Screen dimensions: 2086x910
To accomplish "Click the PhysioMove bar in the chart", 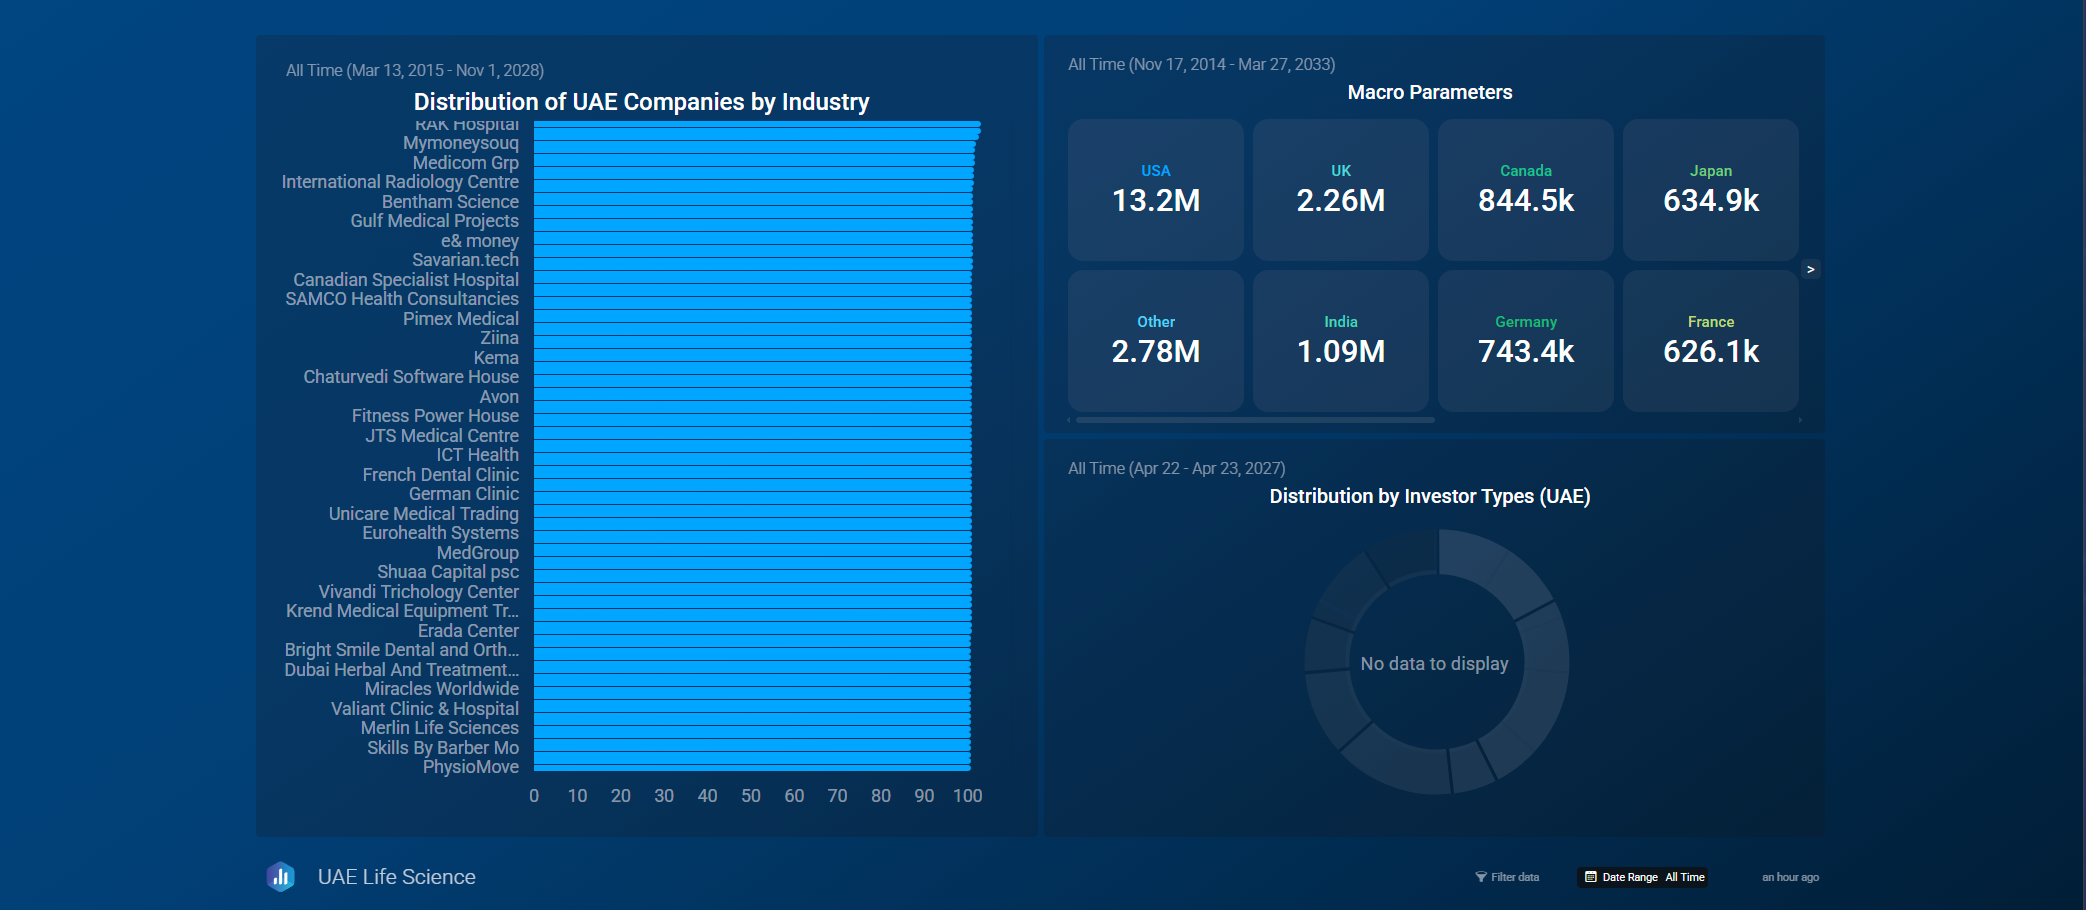I will click(752, 766).
